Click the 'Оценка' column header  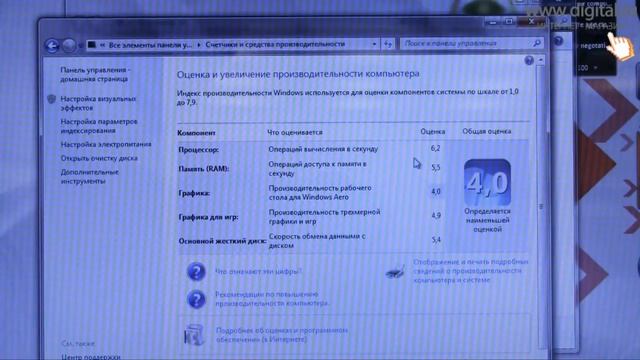433,131
